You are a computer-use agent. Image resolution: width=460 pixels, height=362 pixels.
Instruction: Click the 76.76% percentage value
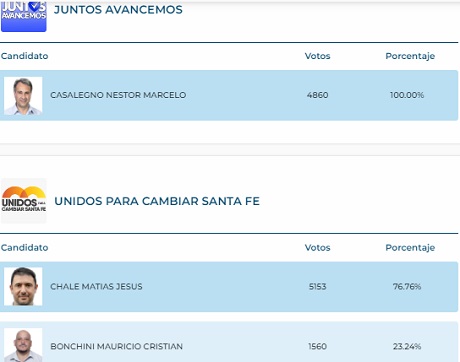[x=407, y=286]
